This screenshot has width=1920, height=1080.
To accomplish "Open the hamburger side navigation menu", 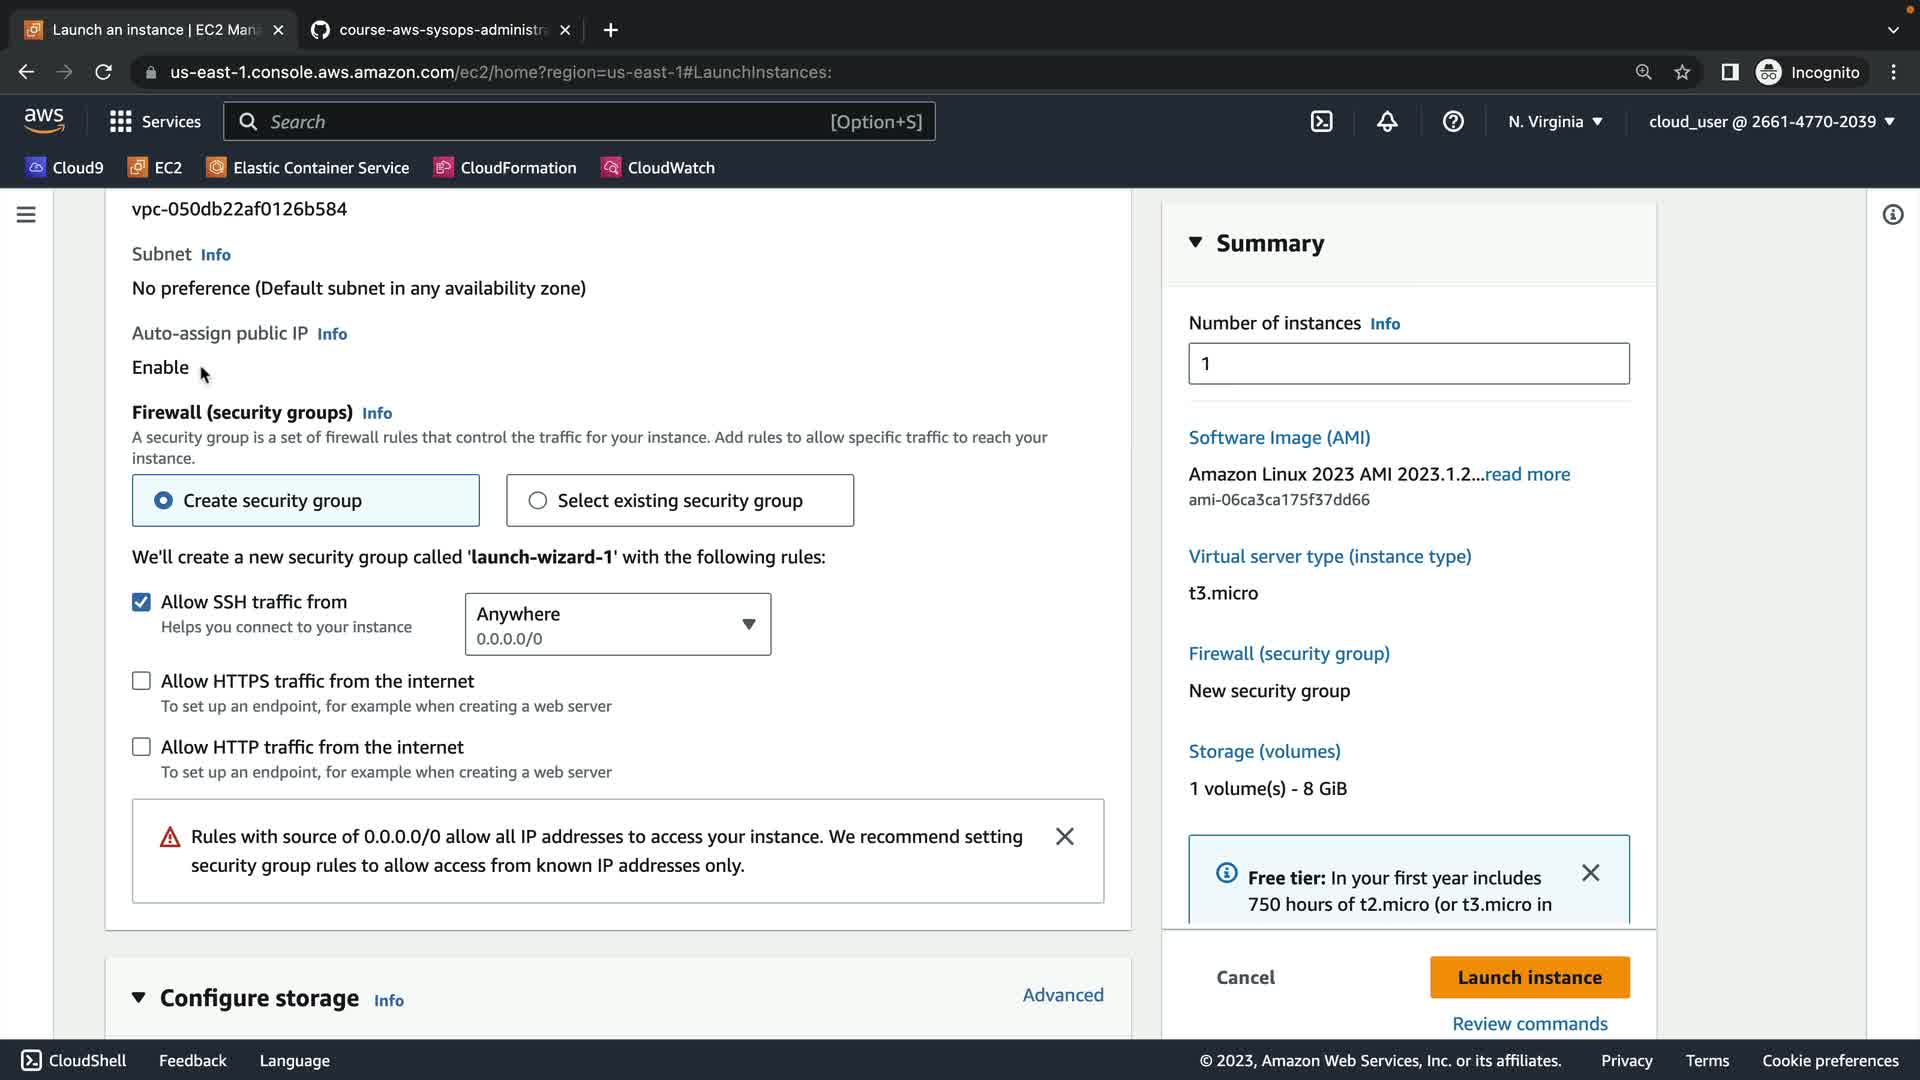I will pyautogui.click(x=26, y=215).
